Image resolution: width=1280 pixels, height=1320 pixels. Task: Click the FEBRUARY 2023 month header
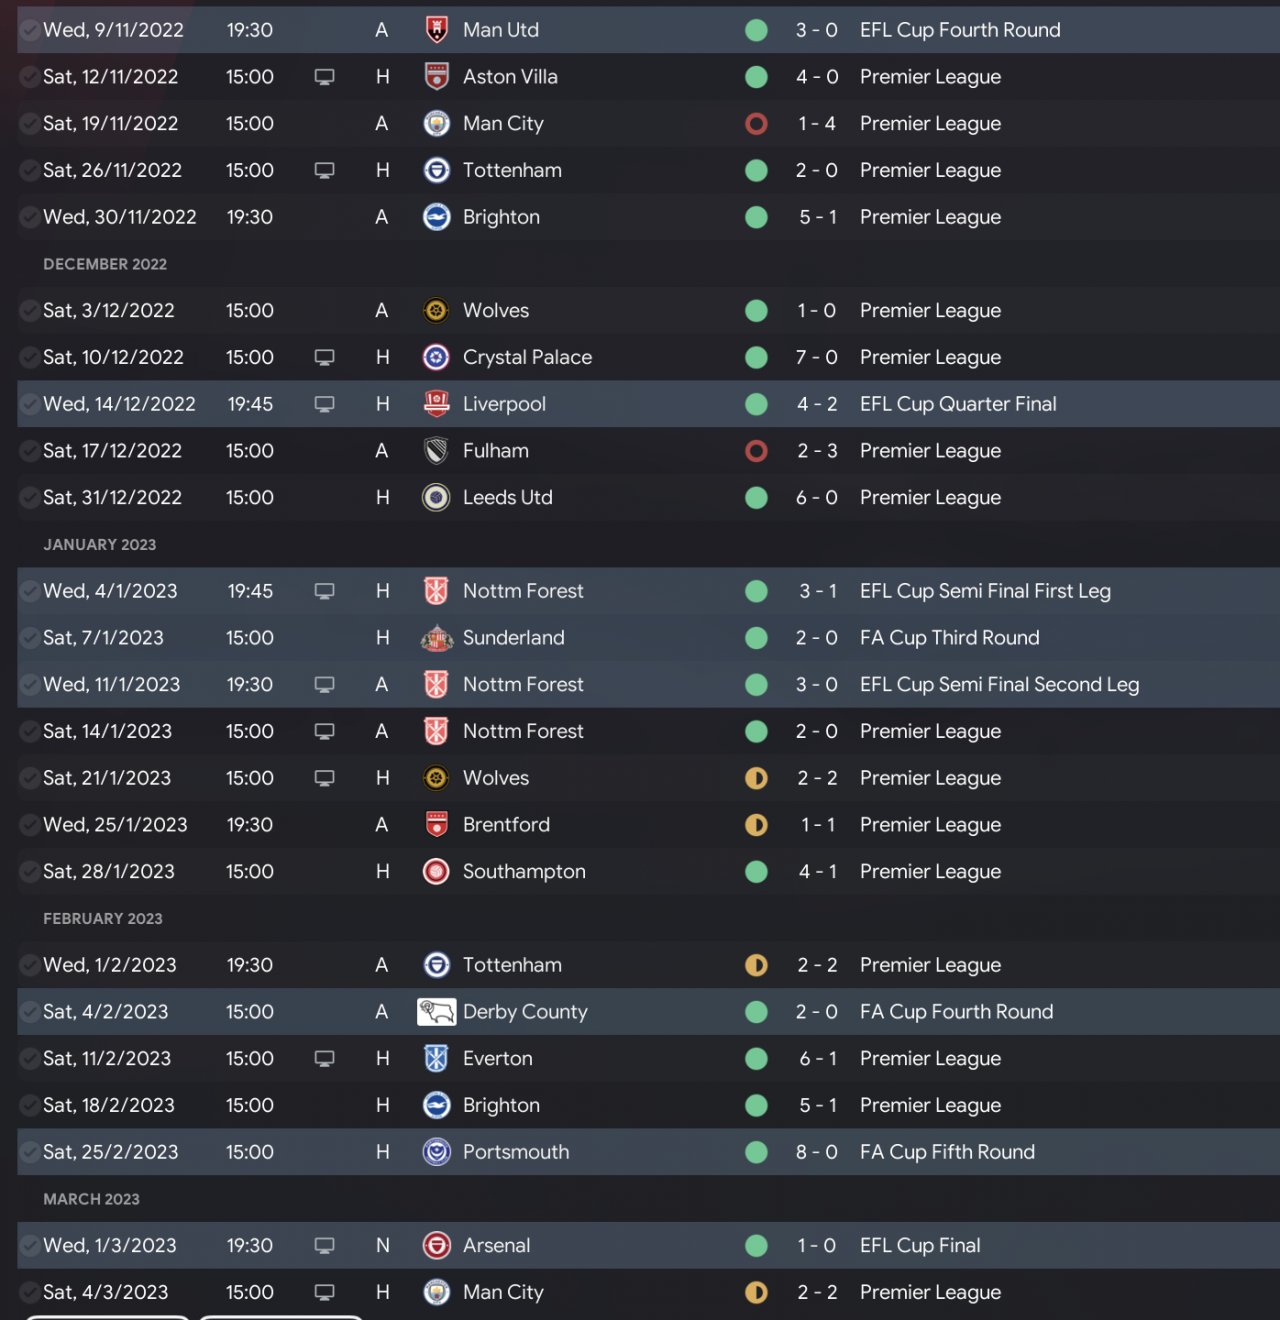pos(103,918)
